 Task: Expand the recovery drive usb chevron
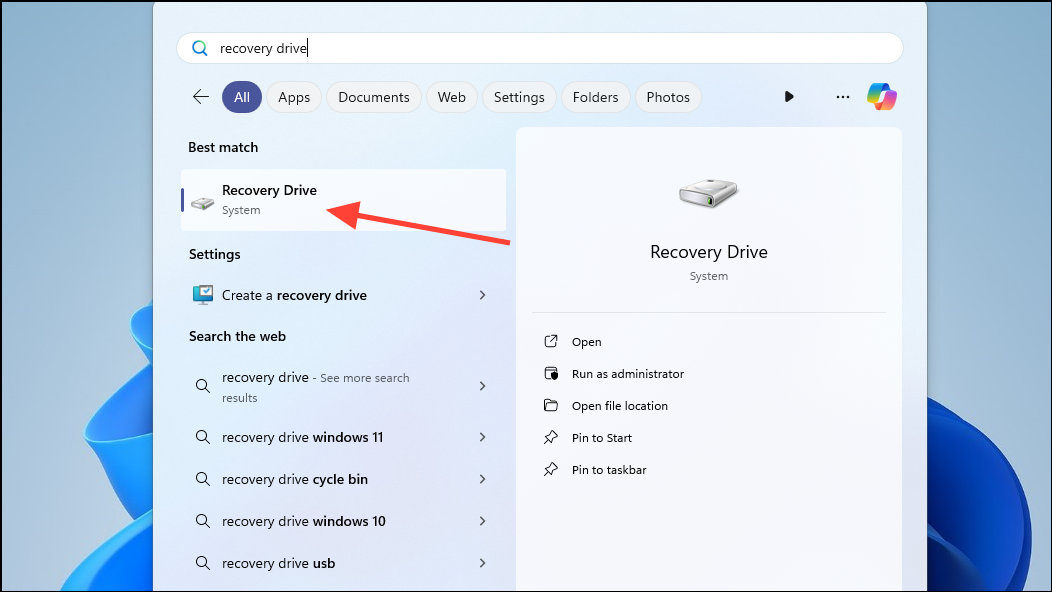click(482, 563)
